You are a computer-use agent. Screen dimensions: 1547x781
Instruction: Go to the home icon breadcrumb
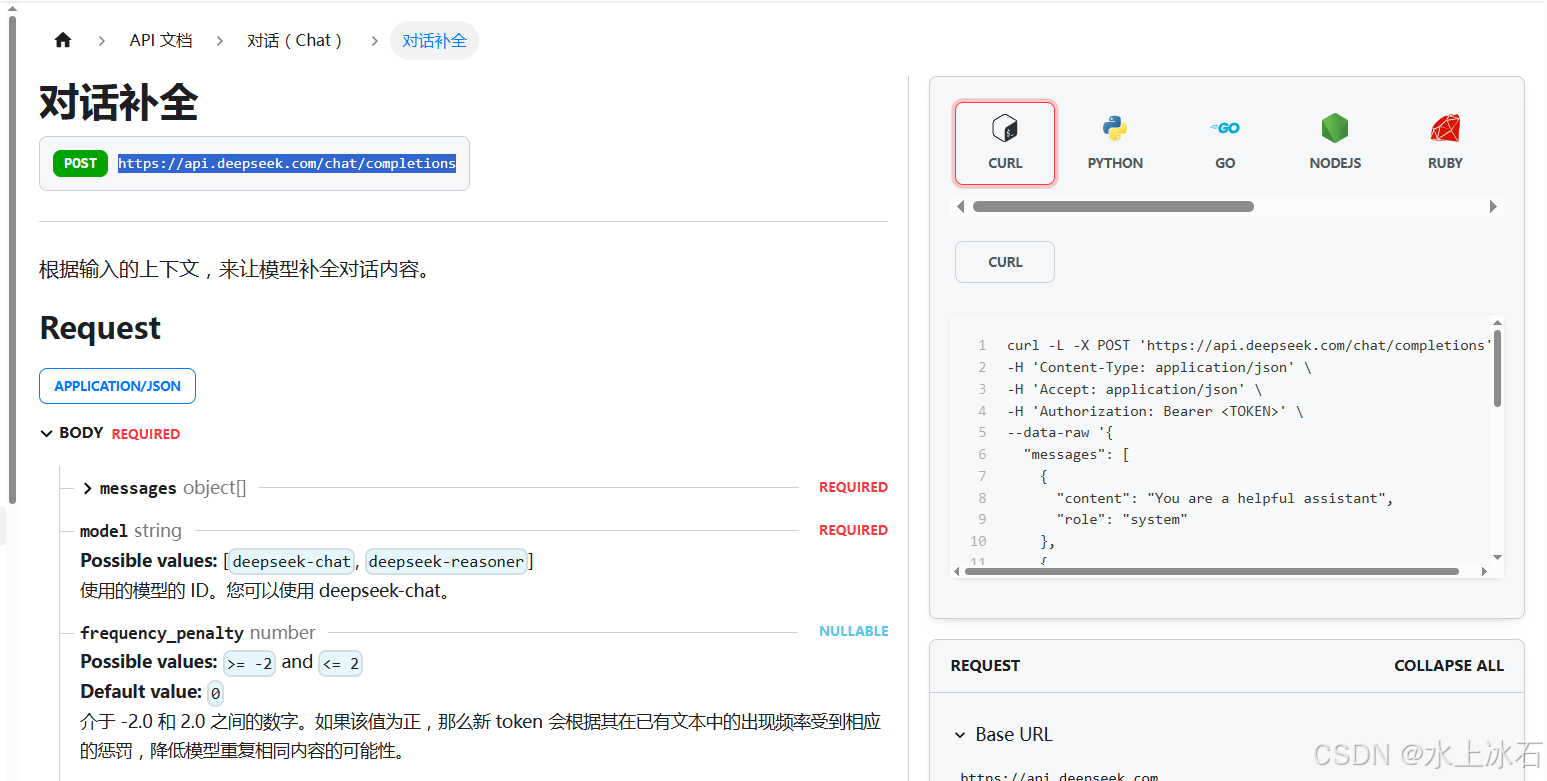coord(63,40)
